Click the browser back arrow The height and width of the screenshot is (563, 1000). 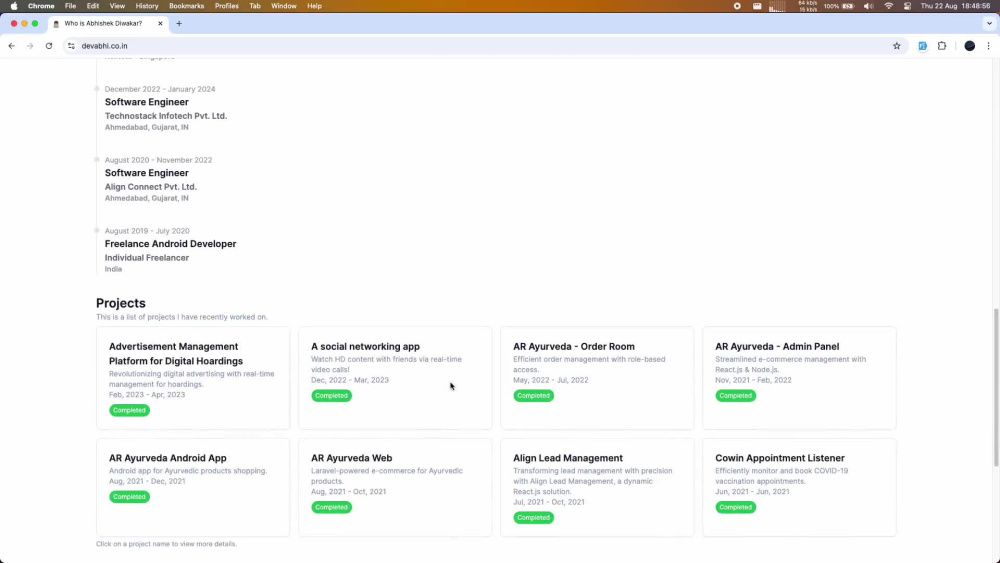pos(11,46)
